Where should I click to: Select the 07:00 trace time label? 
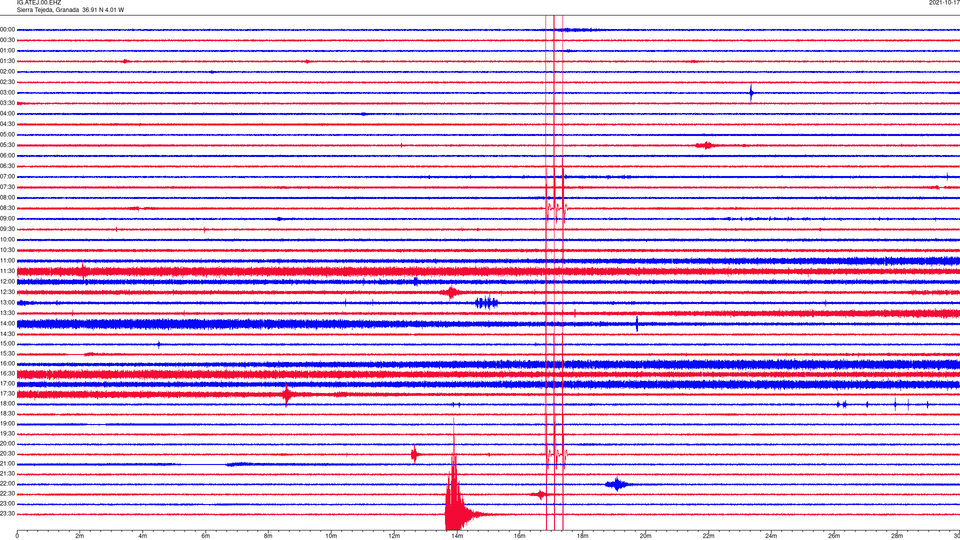tap(7, 176)
